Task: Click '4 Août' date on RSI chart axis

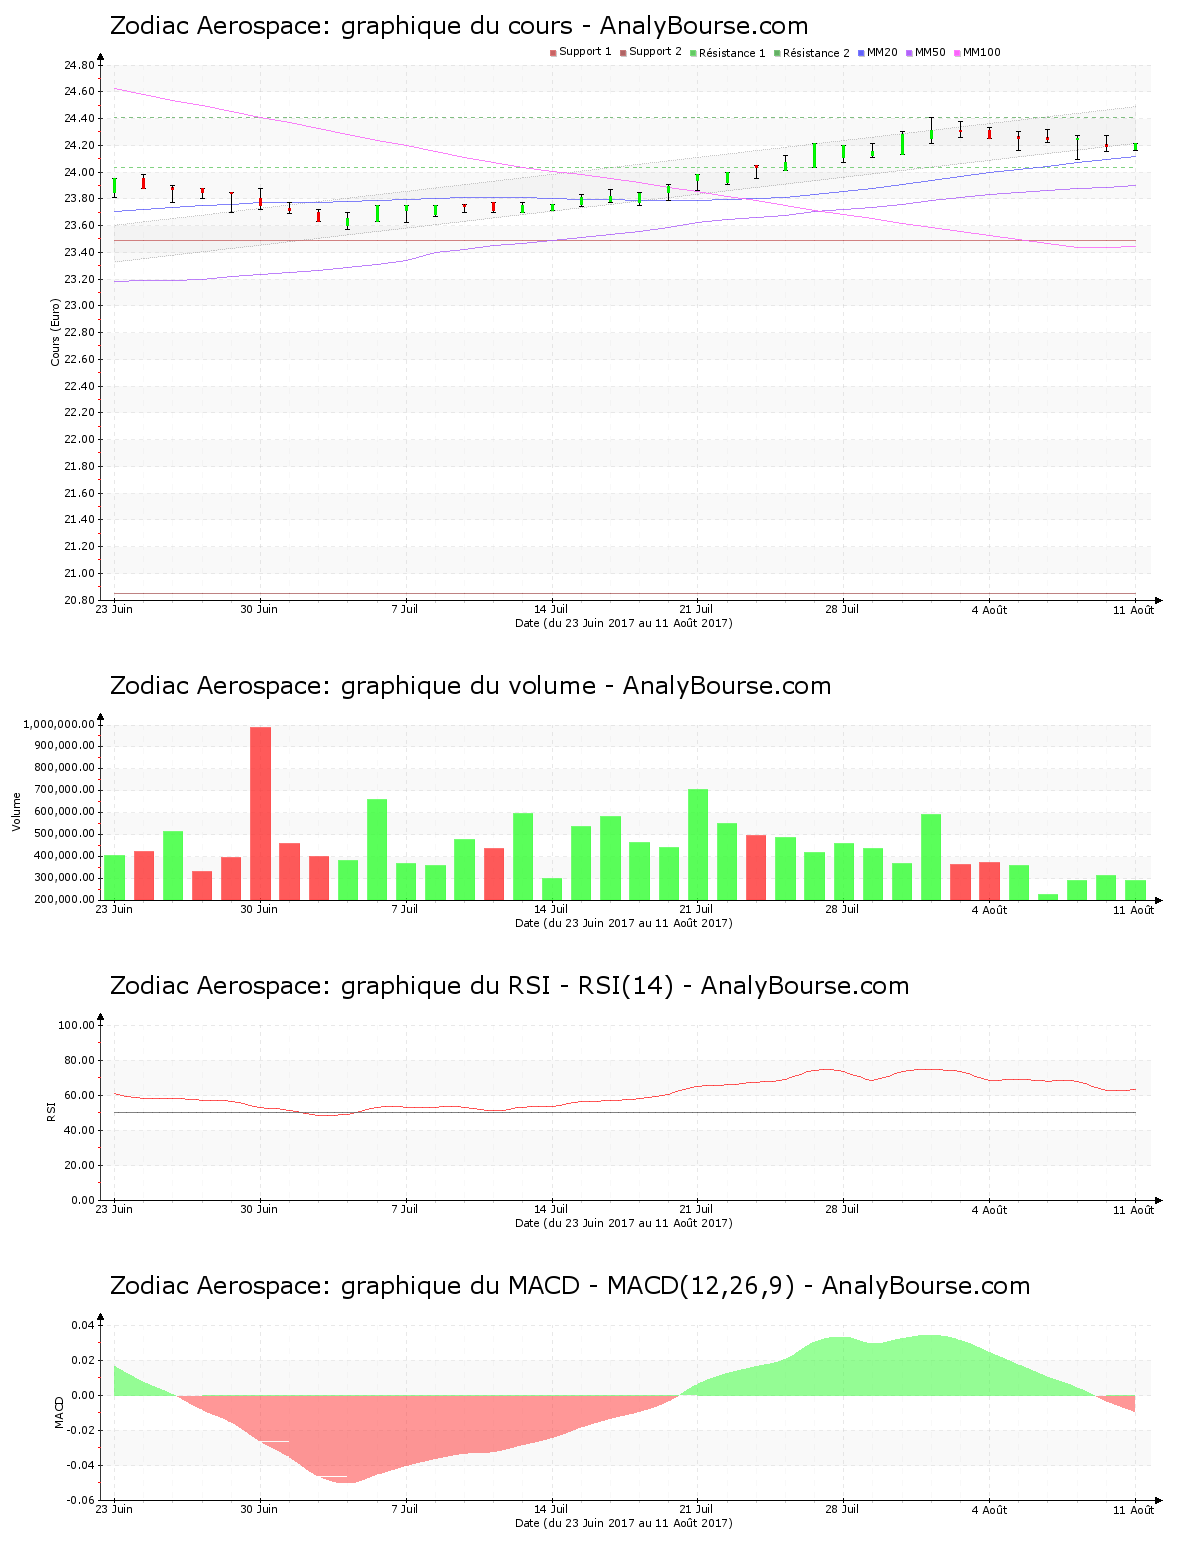Action: click(x=989, y=1210)
